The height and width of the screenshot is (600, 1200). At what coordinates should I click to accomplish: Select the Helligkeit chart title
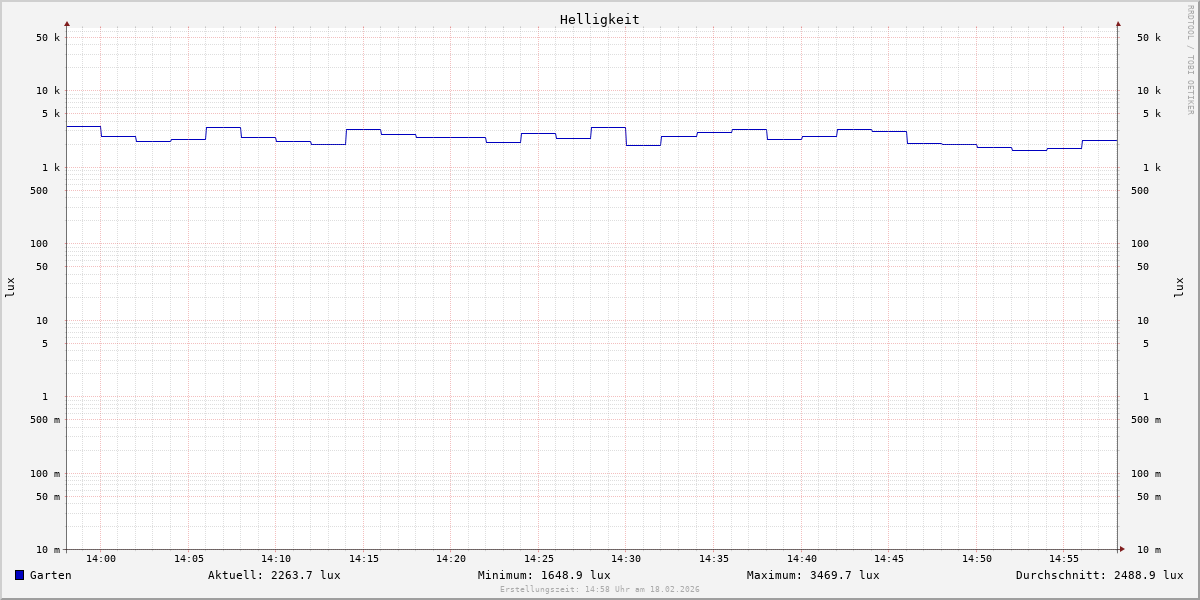click(599, 19)
